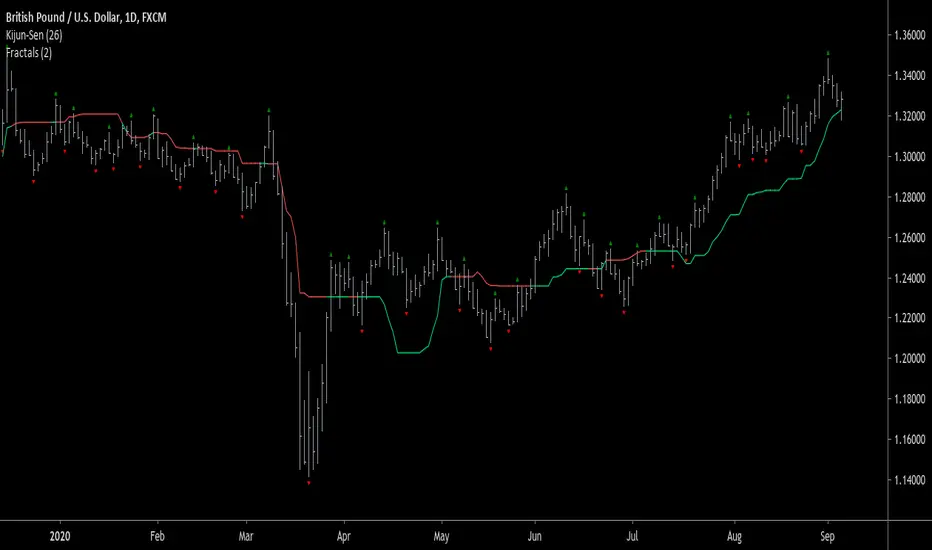
Task: Click the 1.14000 price axis label
Action: 909,480
